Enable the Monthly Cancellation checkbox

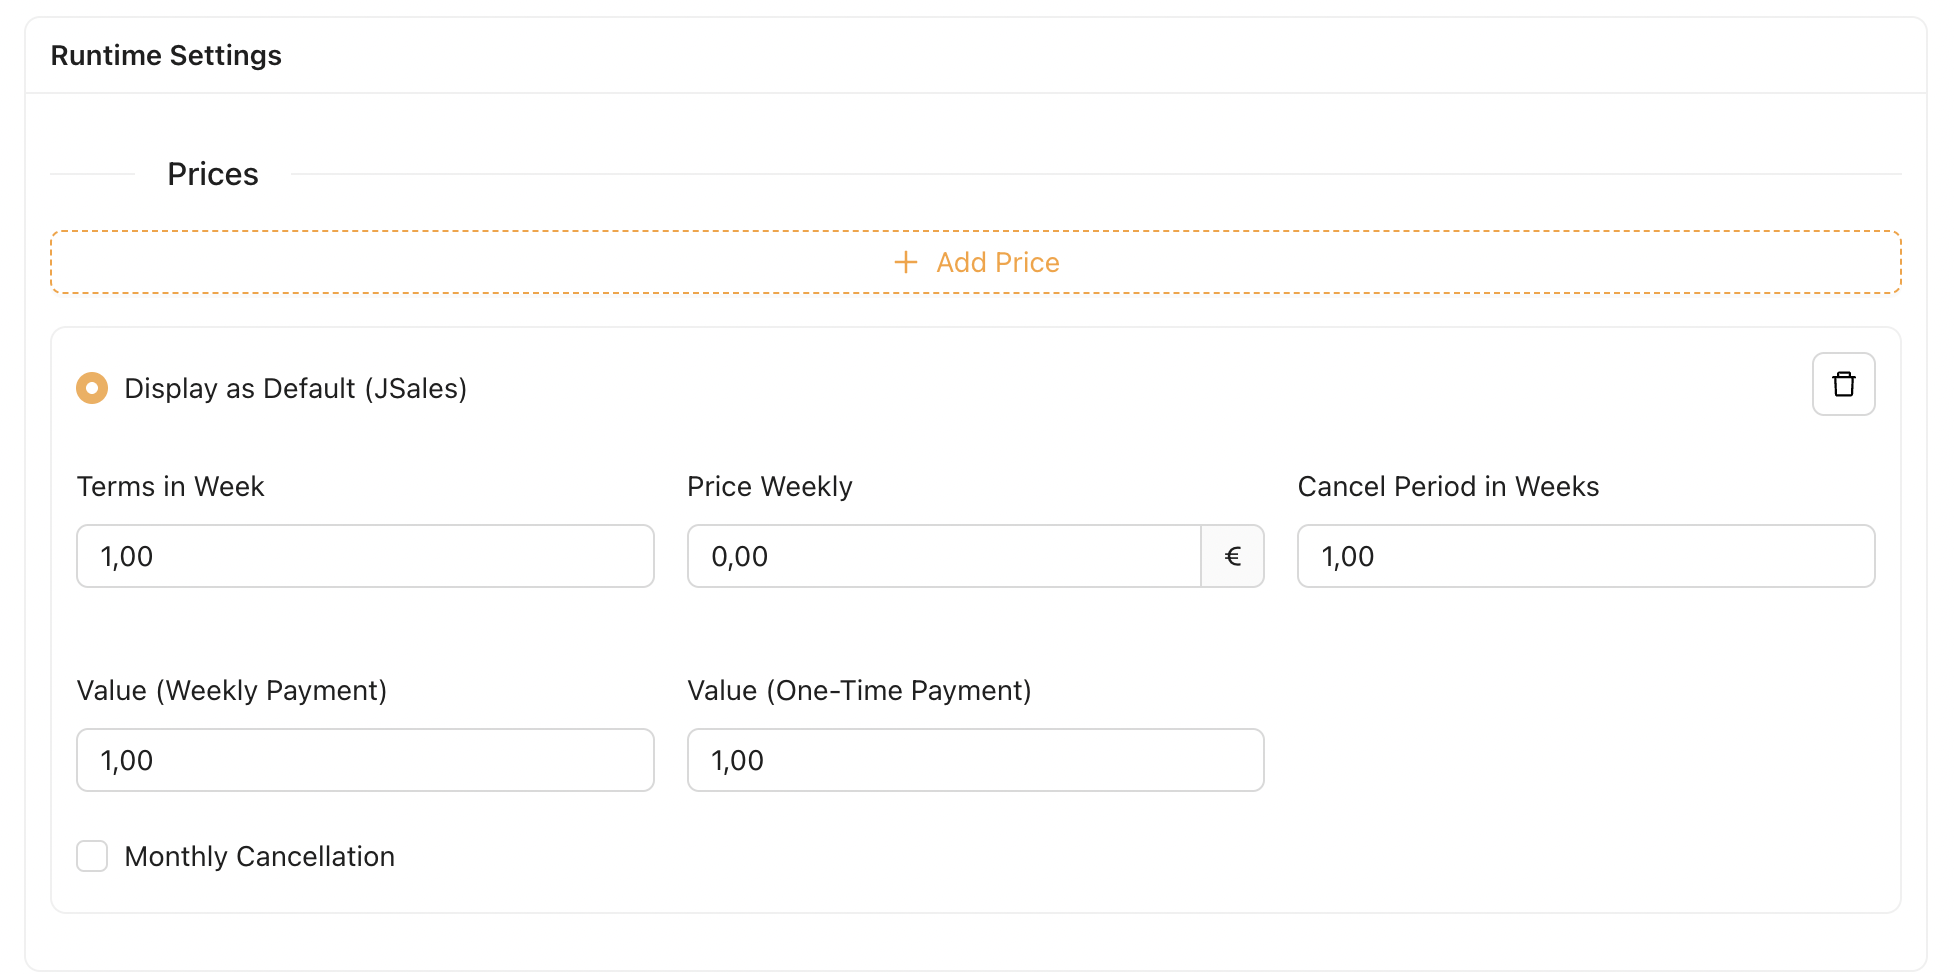coord(92,856)
